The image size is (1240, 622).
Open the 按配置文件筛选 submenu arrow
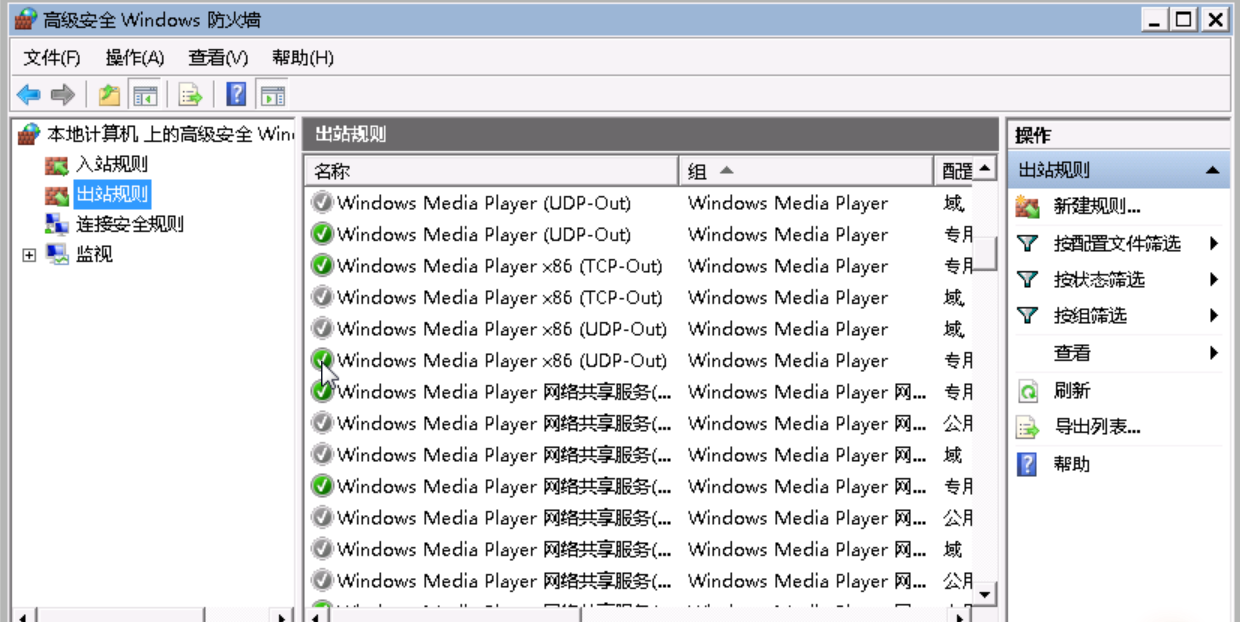pyautogui.click(x=1214, y=243)
